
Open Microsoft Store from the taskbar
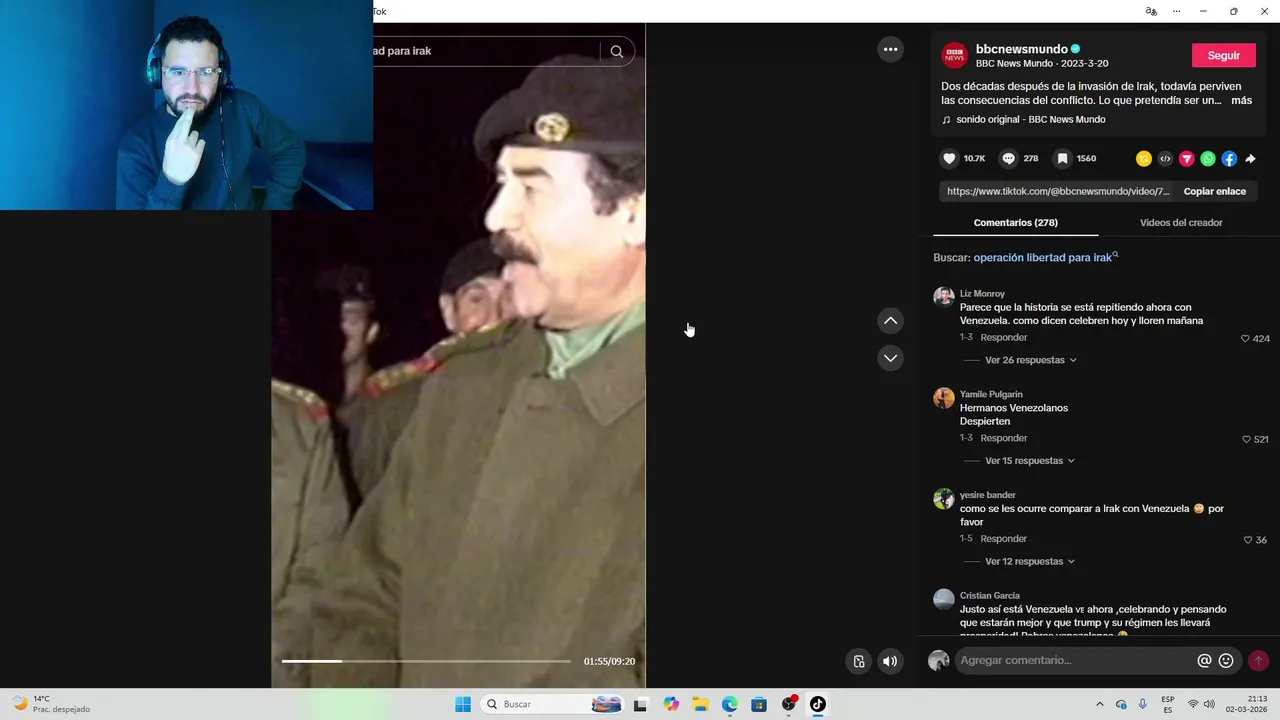coord(759,704)
